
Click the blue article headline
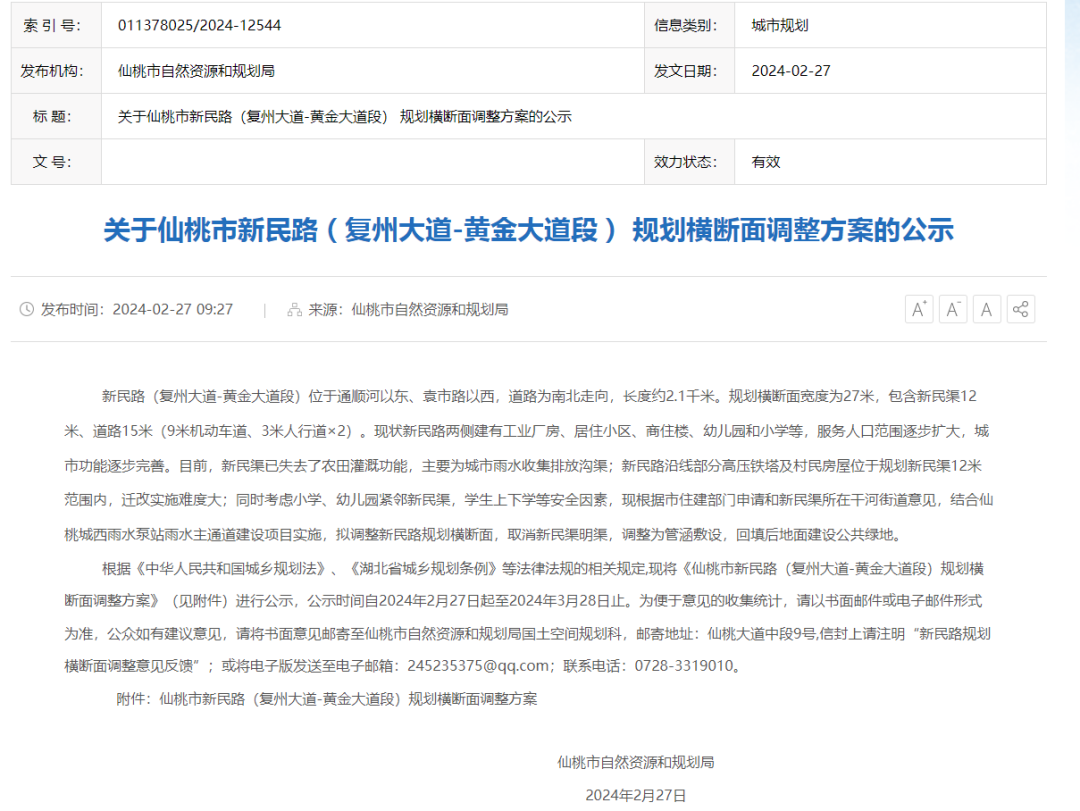[528, 231]
